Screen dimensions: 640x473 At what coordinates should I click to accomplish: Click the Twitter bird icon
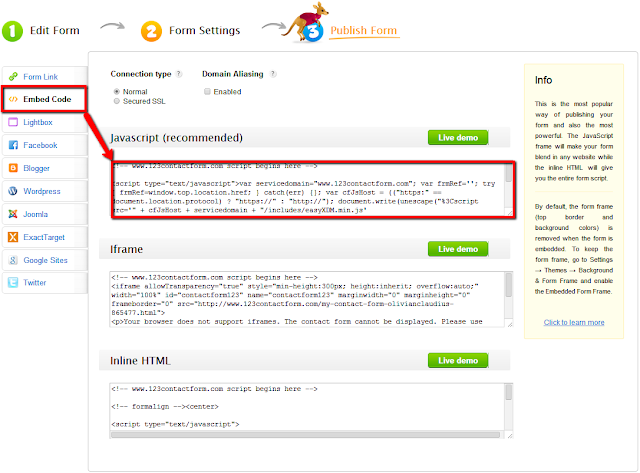13,282
